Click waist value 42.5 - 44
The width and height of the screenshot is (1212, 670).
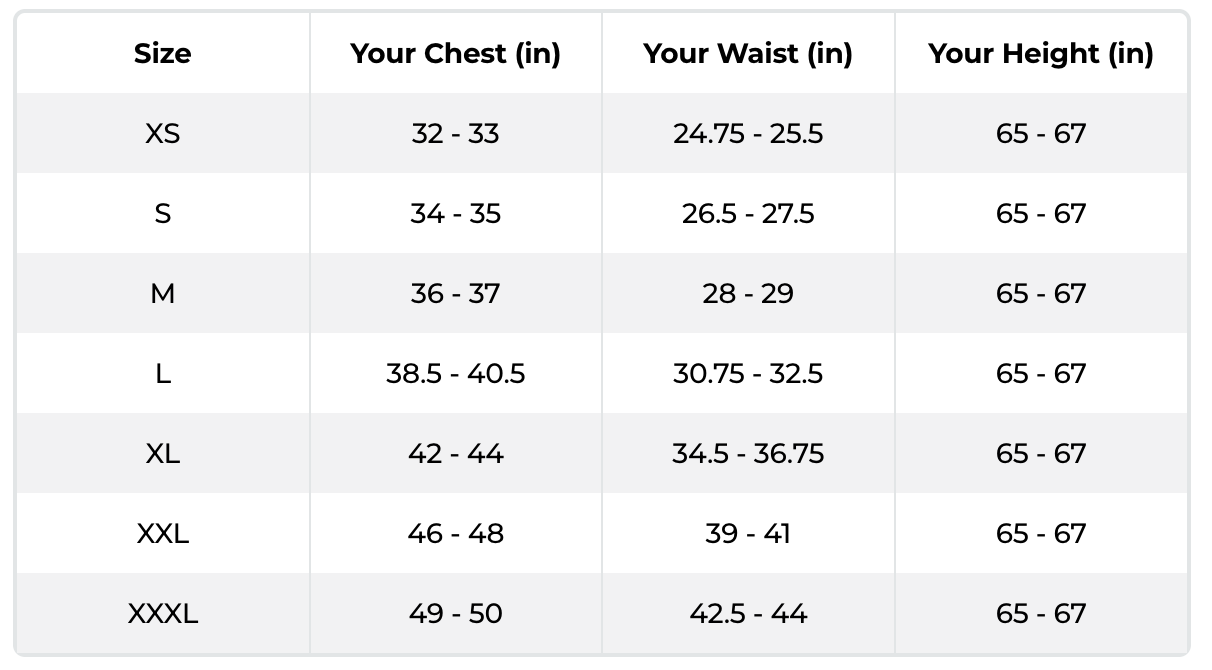click(x=748, y=613)
